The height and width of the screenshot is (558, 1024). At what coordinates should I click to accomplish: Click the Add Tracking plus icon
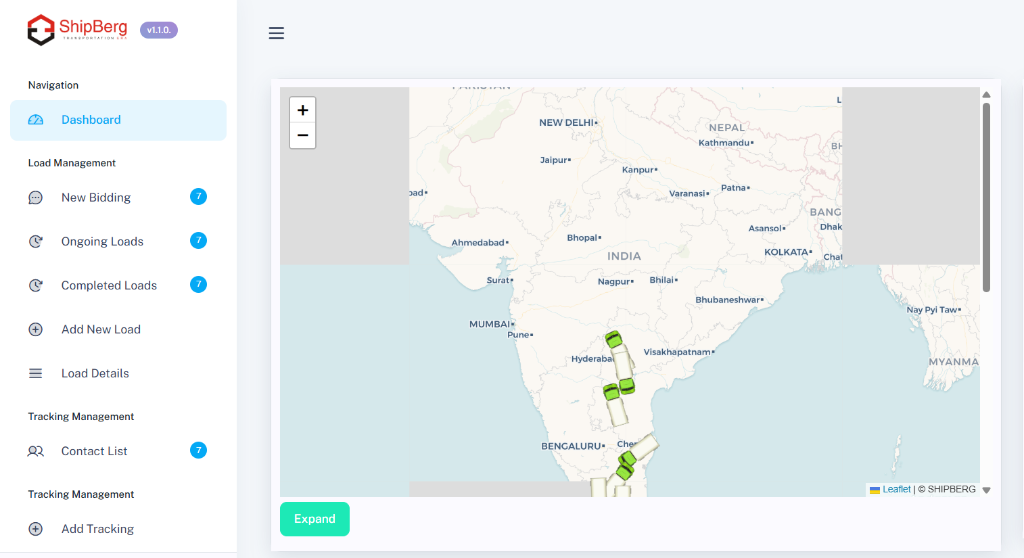coord(36,530)
